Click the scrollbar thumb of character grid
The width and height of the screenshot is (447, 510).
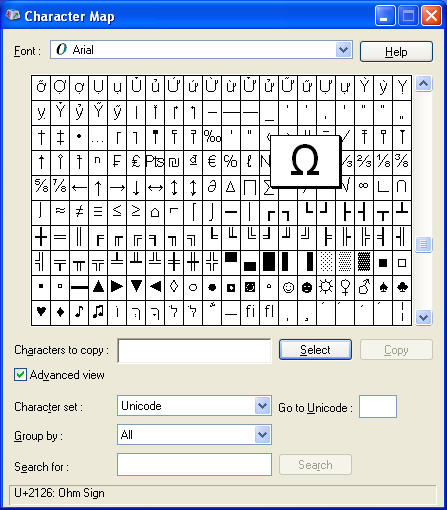click(x=423, y=245)
